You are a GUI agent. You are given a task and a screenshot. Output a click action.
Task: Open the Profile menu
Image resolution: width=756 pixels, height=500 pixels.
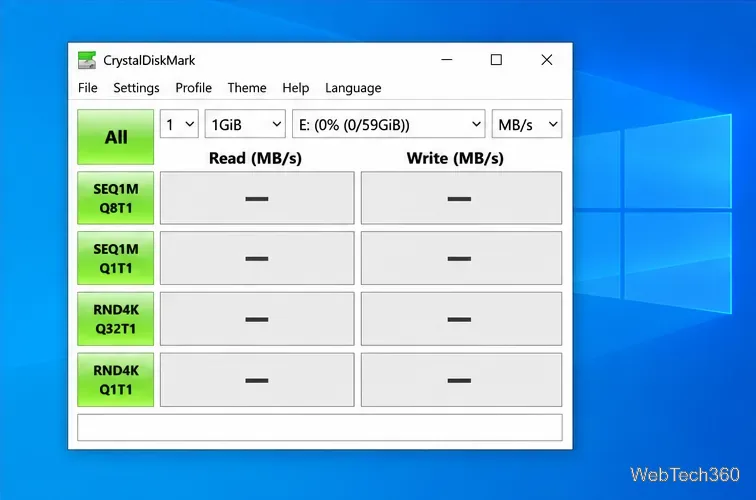[193, 88]
